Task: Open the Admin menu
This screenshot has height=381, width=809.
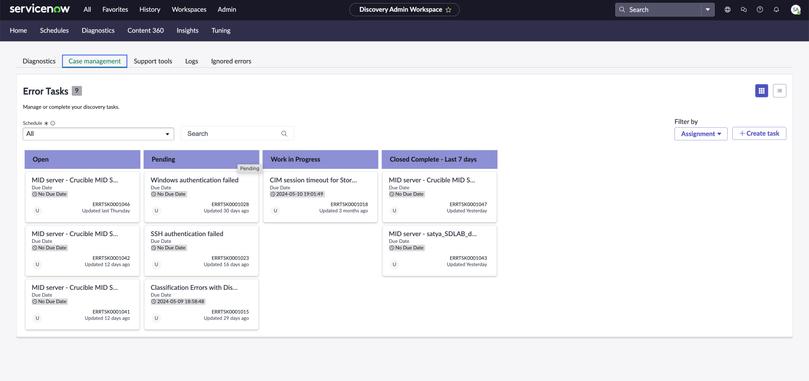Action: pyautogui.click(x=227, y=9)
